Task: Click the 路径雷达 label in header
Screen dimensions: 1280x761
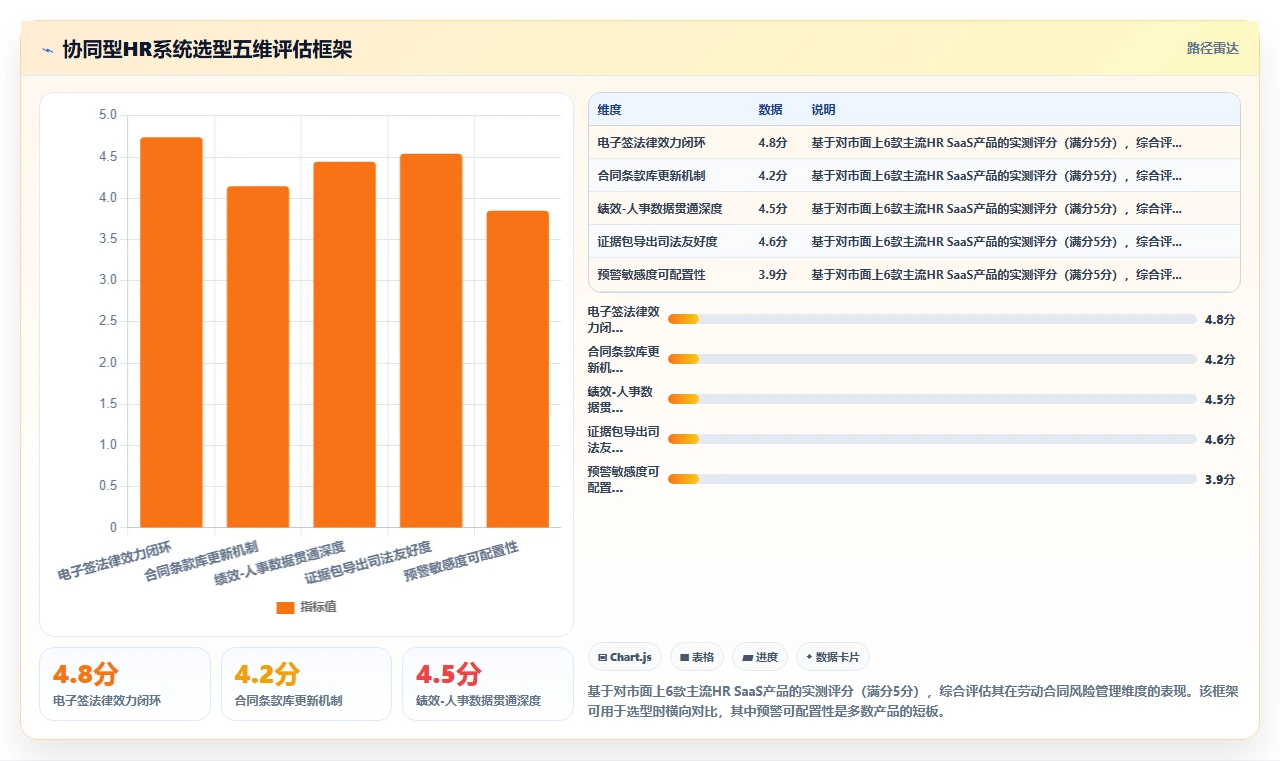Action: pos(1212,48)
